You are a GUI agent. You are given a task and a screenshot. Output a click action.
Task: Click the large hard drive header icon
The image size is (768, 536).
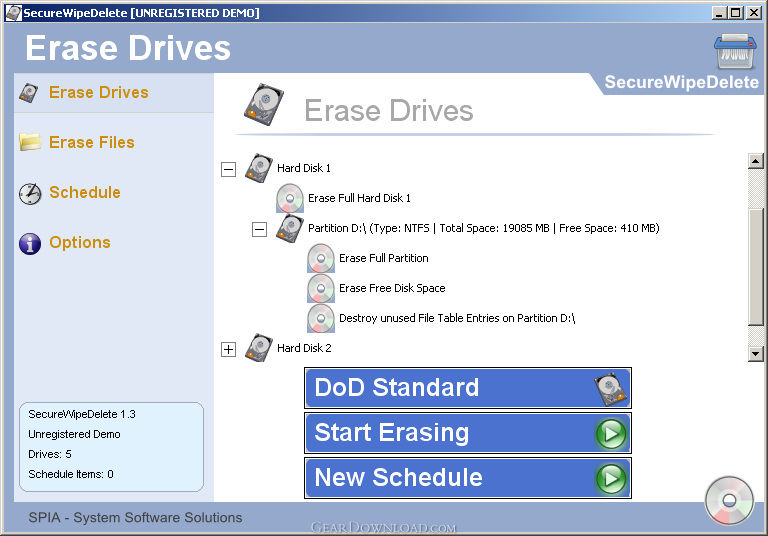point(264,104)
